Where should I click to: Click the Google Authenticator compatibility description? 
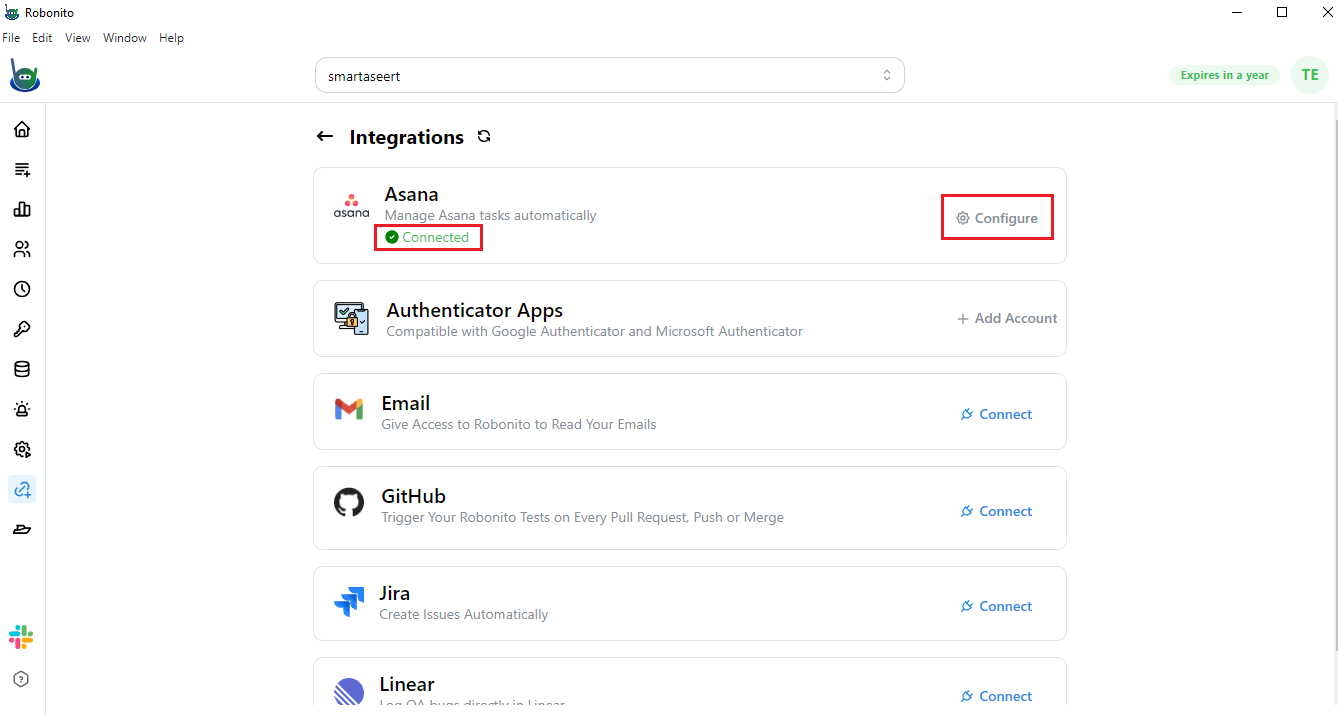point(594,331)
